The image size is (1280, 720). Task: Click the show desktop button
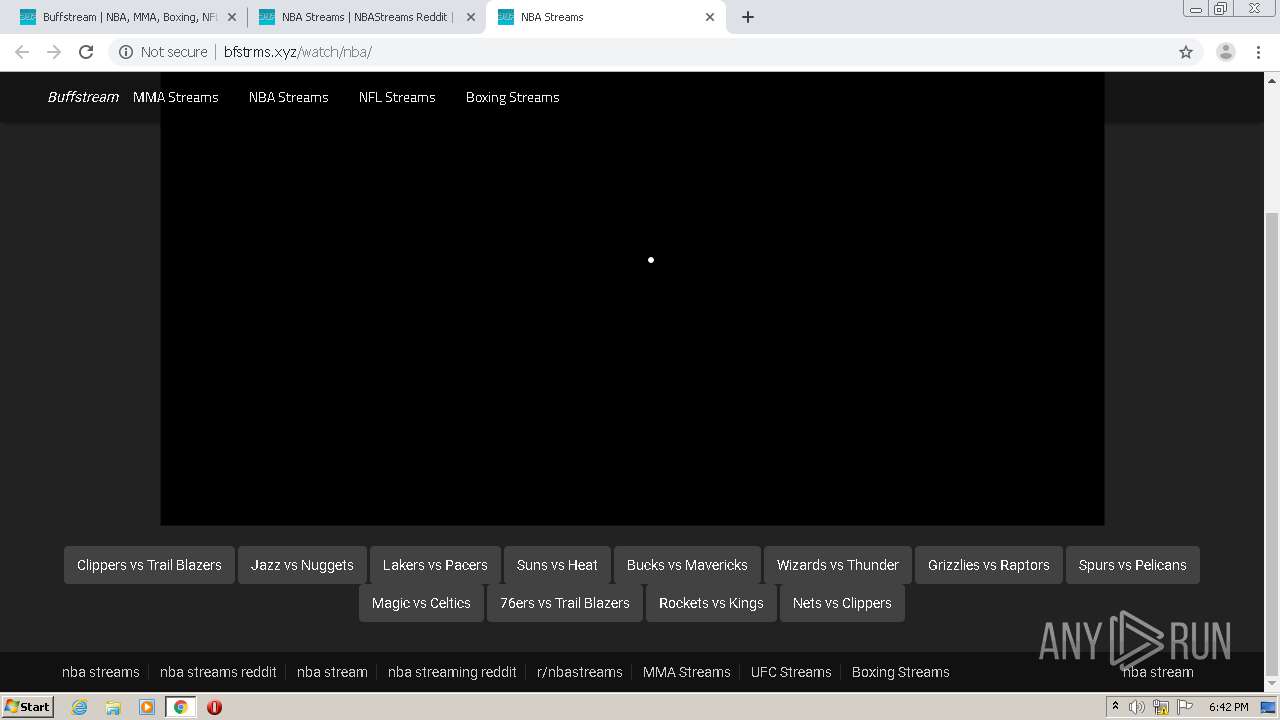tap(1270, 707)
